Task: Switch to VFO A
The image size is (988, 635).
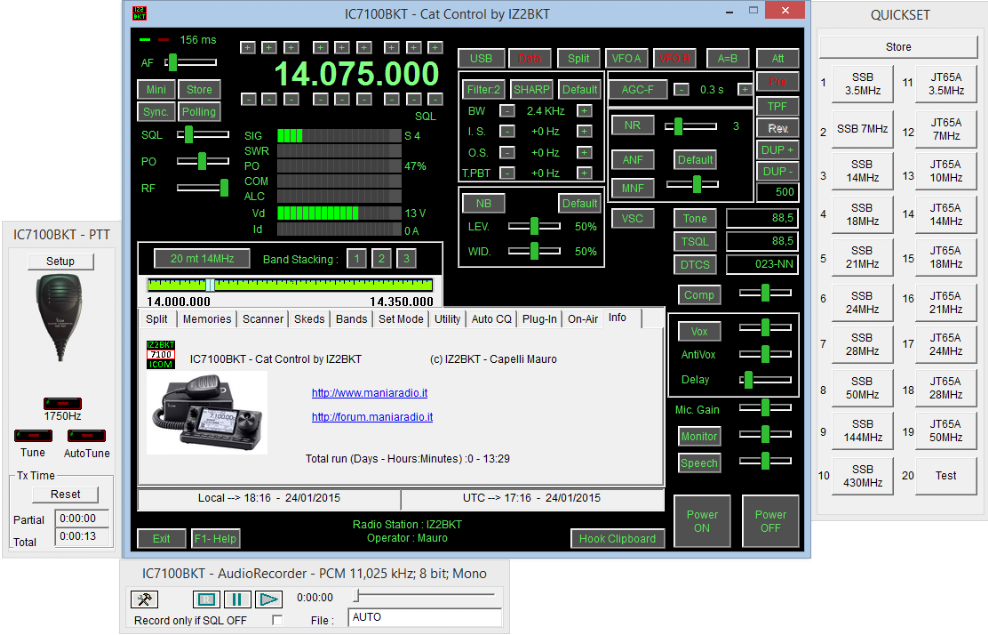Action: point(626,59)
